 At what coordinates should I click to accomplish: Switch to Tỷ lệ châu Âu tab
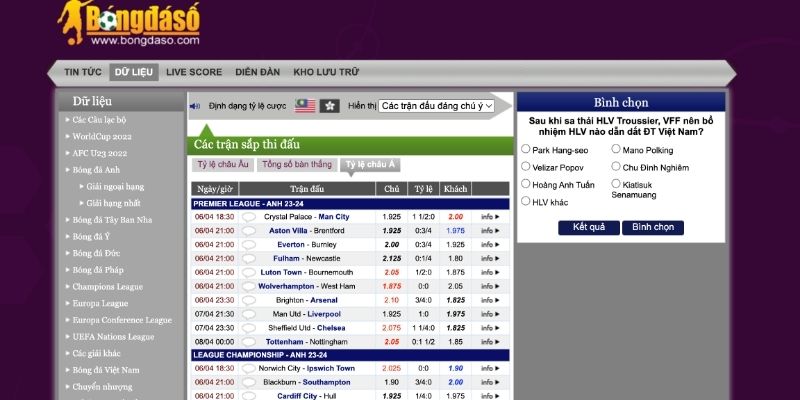pyautogui.click(x=222, y=165)
